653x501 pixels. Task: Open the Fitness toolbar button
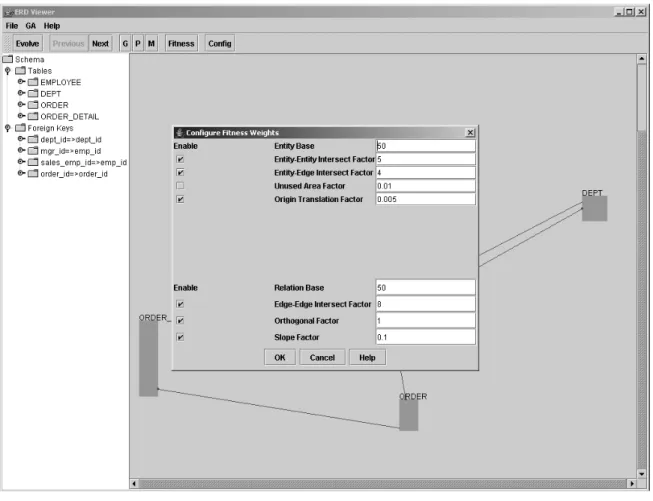click(181, 43)
